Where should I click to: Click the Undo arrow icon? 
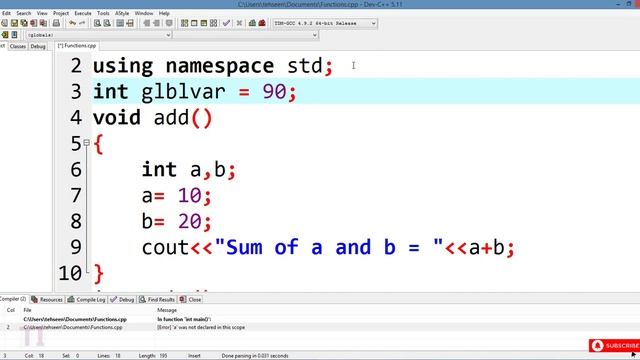(x=72, y=23)
